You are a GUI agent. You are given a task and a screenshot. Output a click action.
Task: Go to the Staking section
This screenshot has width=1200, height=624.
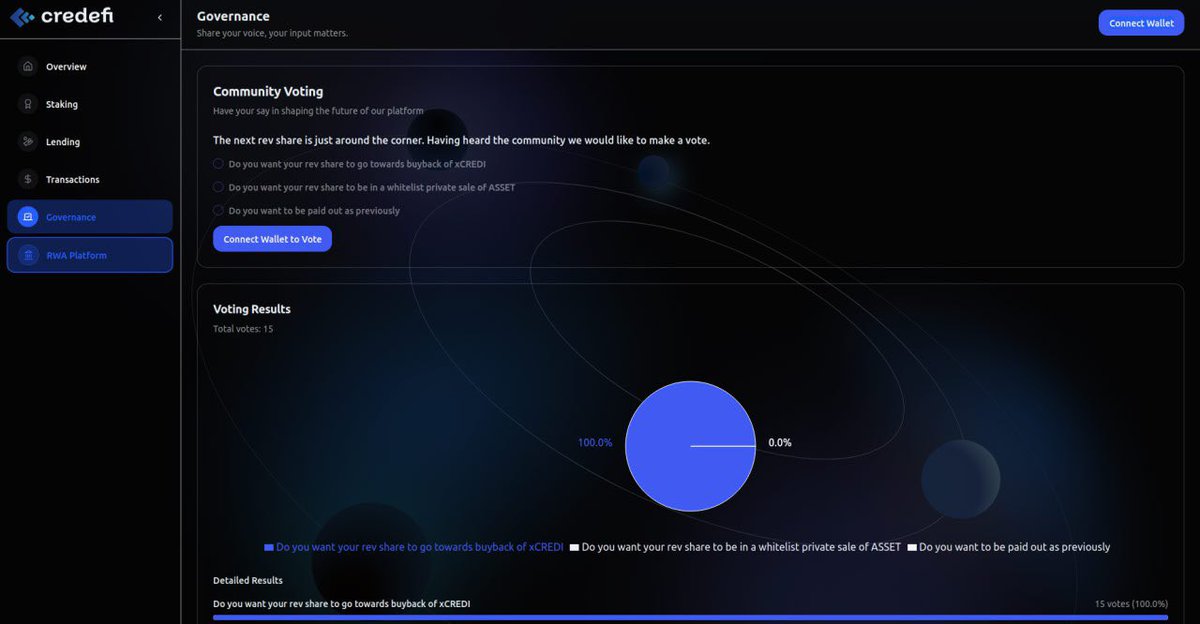point(90,104)
